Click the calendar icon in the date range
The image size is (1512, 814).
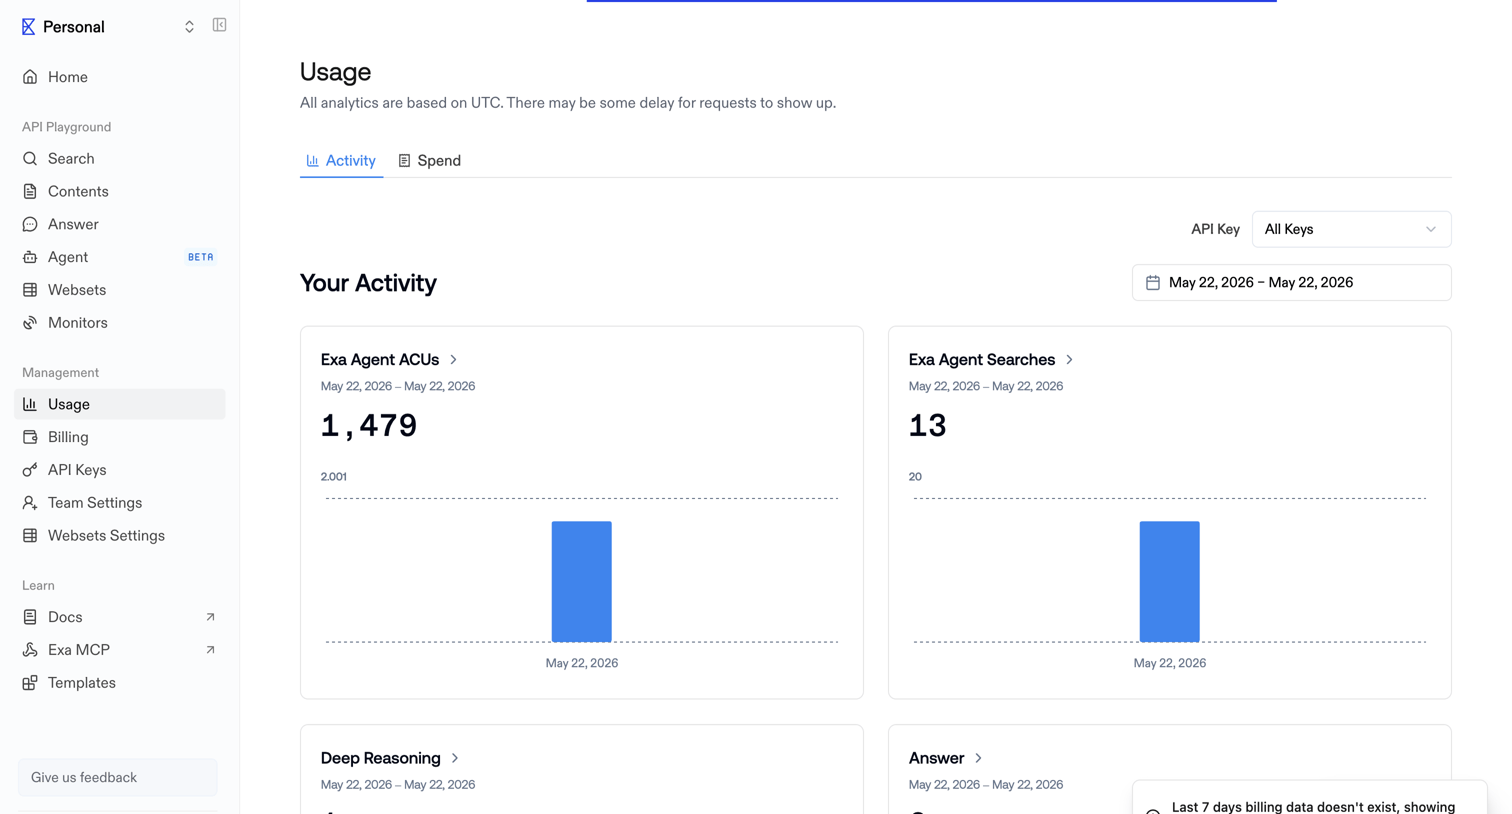click(1153, 283)
